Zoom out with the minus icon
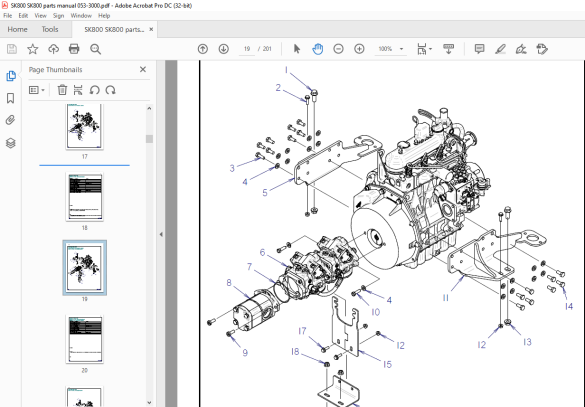Image resolution: width=585 pixels, height=407 pixels. [x=338, y=49]
